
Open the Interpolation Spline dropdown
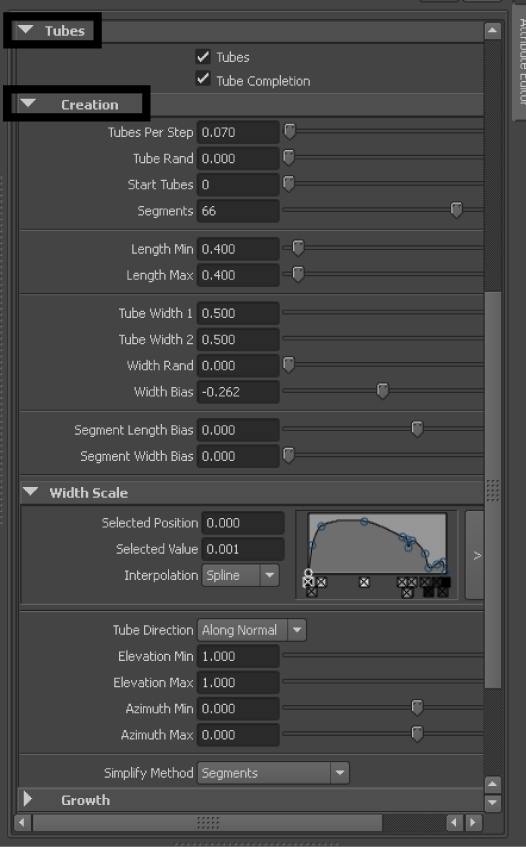click(x=240, y=575)
